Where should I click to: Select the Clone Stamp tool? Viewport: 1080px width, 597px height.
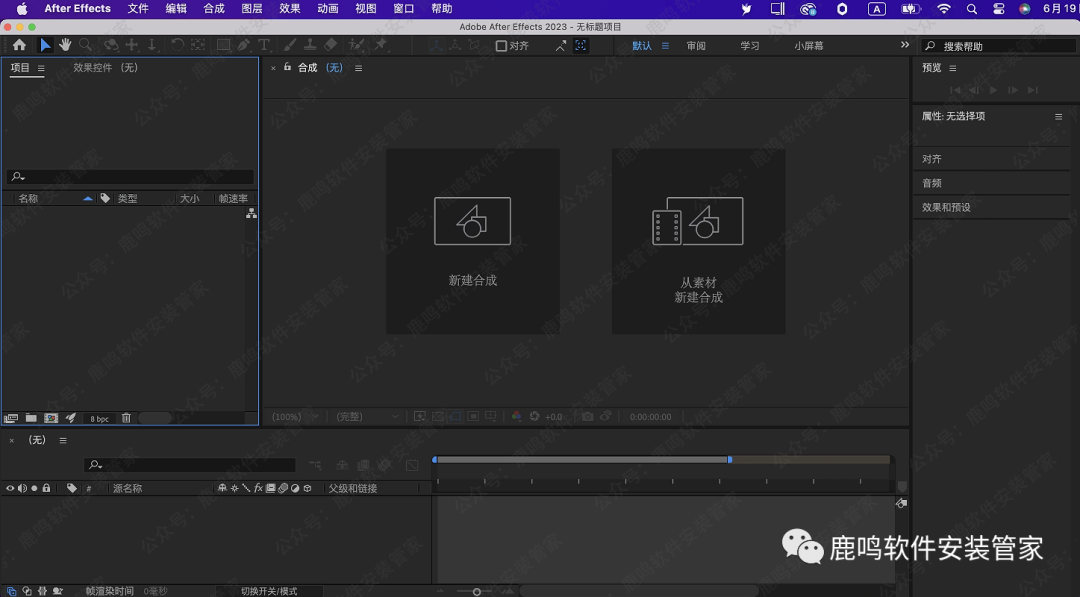[311, 44]
